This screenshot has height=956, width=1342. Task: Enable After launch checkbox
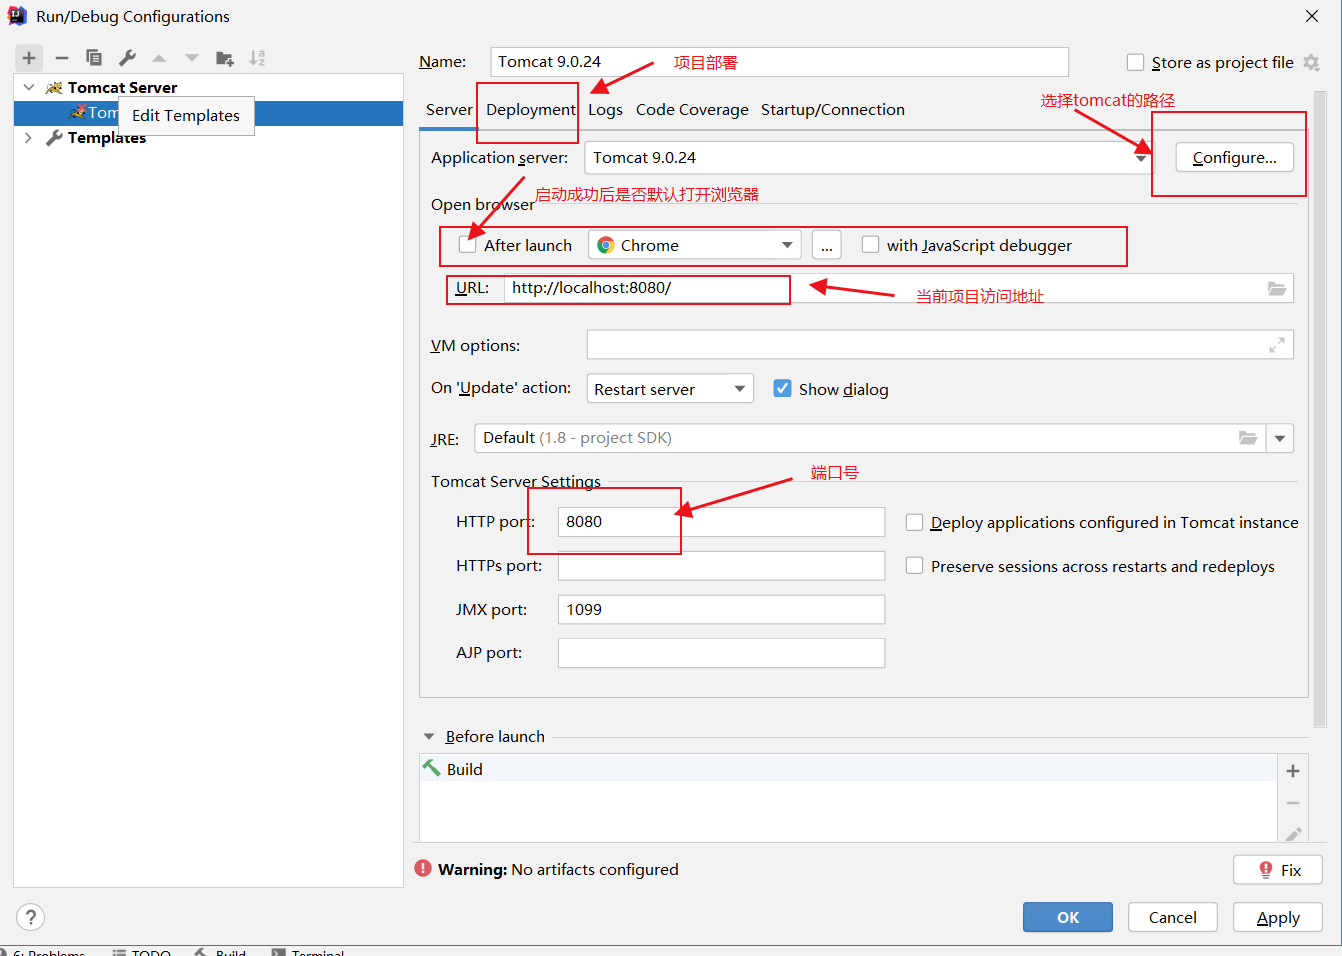[467, 245]
